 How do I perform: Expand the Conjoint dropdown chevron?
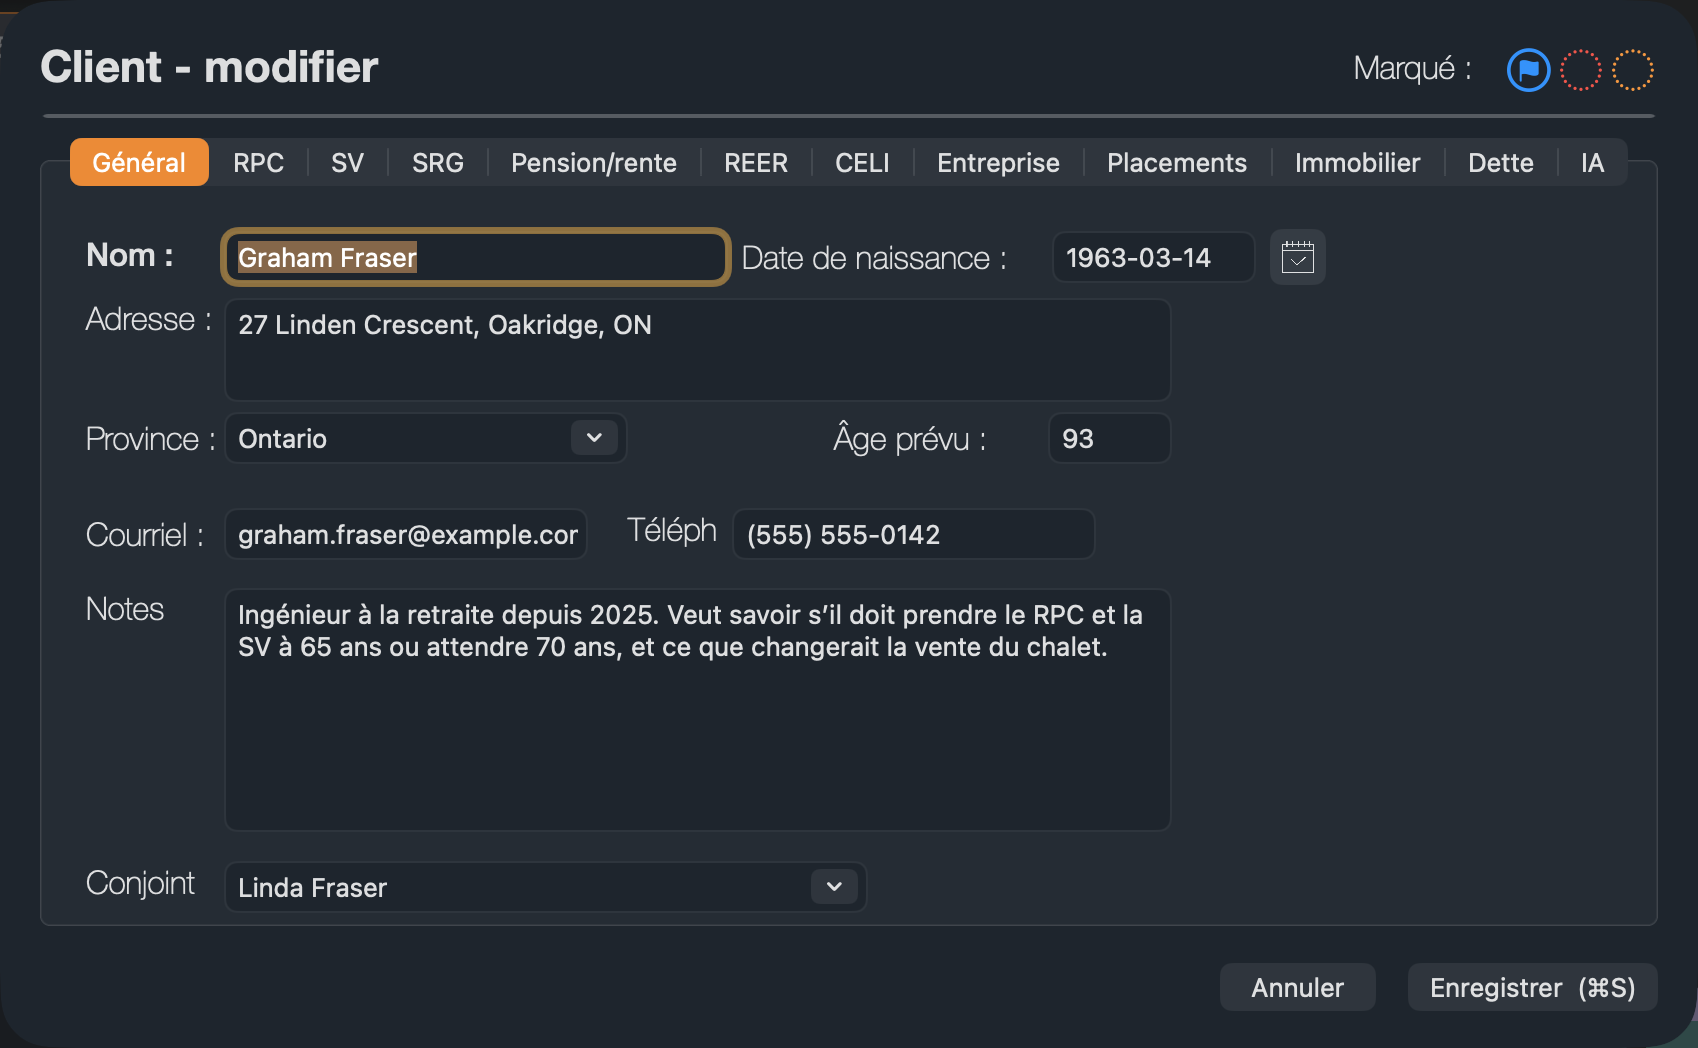tap(834, 887)
